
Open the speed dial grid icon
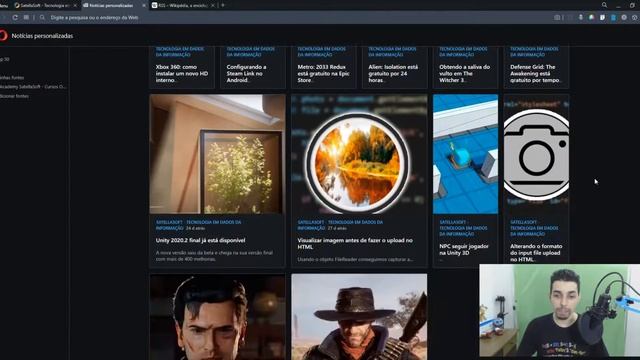(x=26, y=18)
